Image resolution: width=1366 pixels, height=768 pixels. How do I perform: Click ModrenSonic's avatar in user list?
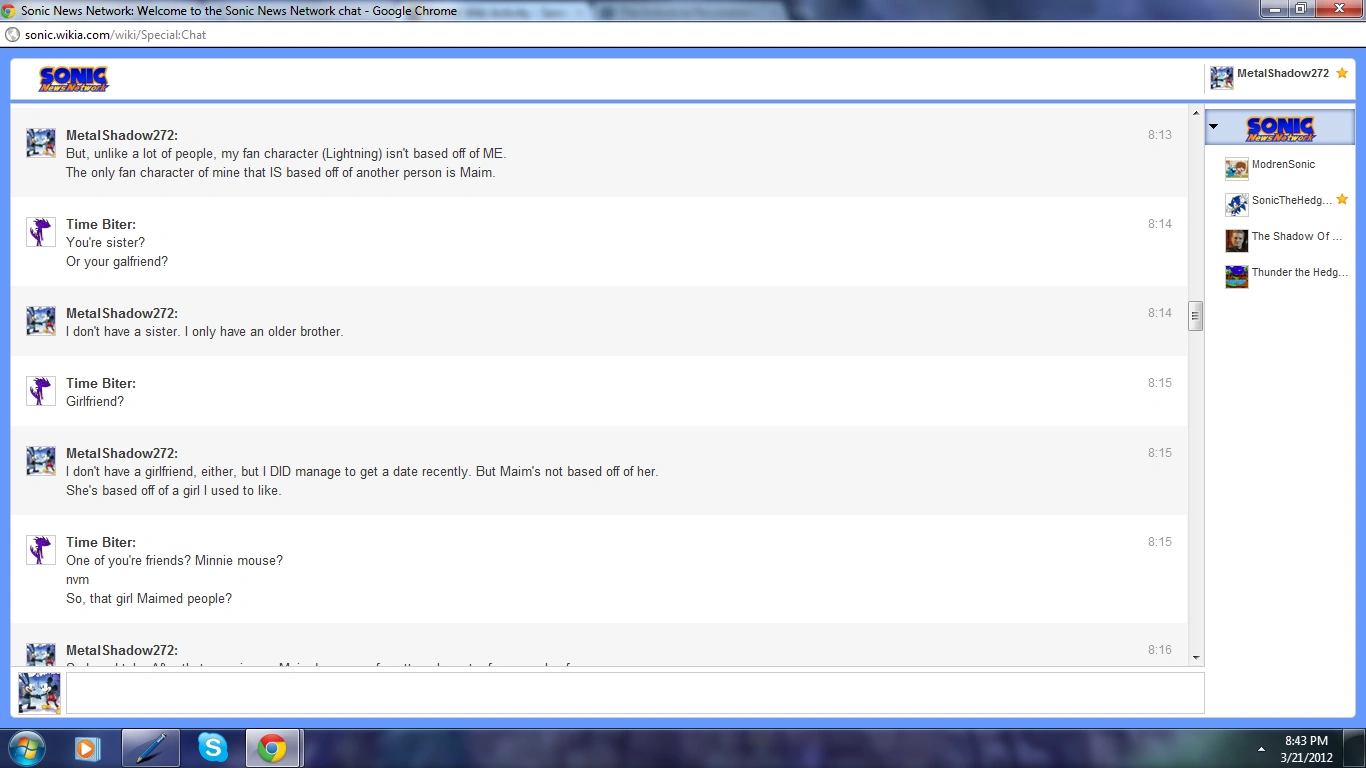[x=1237, y=168]
